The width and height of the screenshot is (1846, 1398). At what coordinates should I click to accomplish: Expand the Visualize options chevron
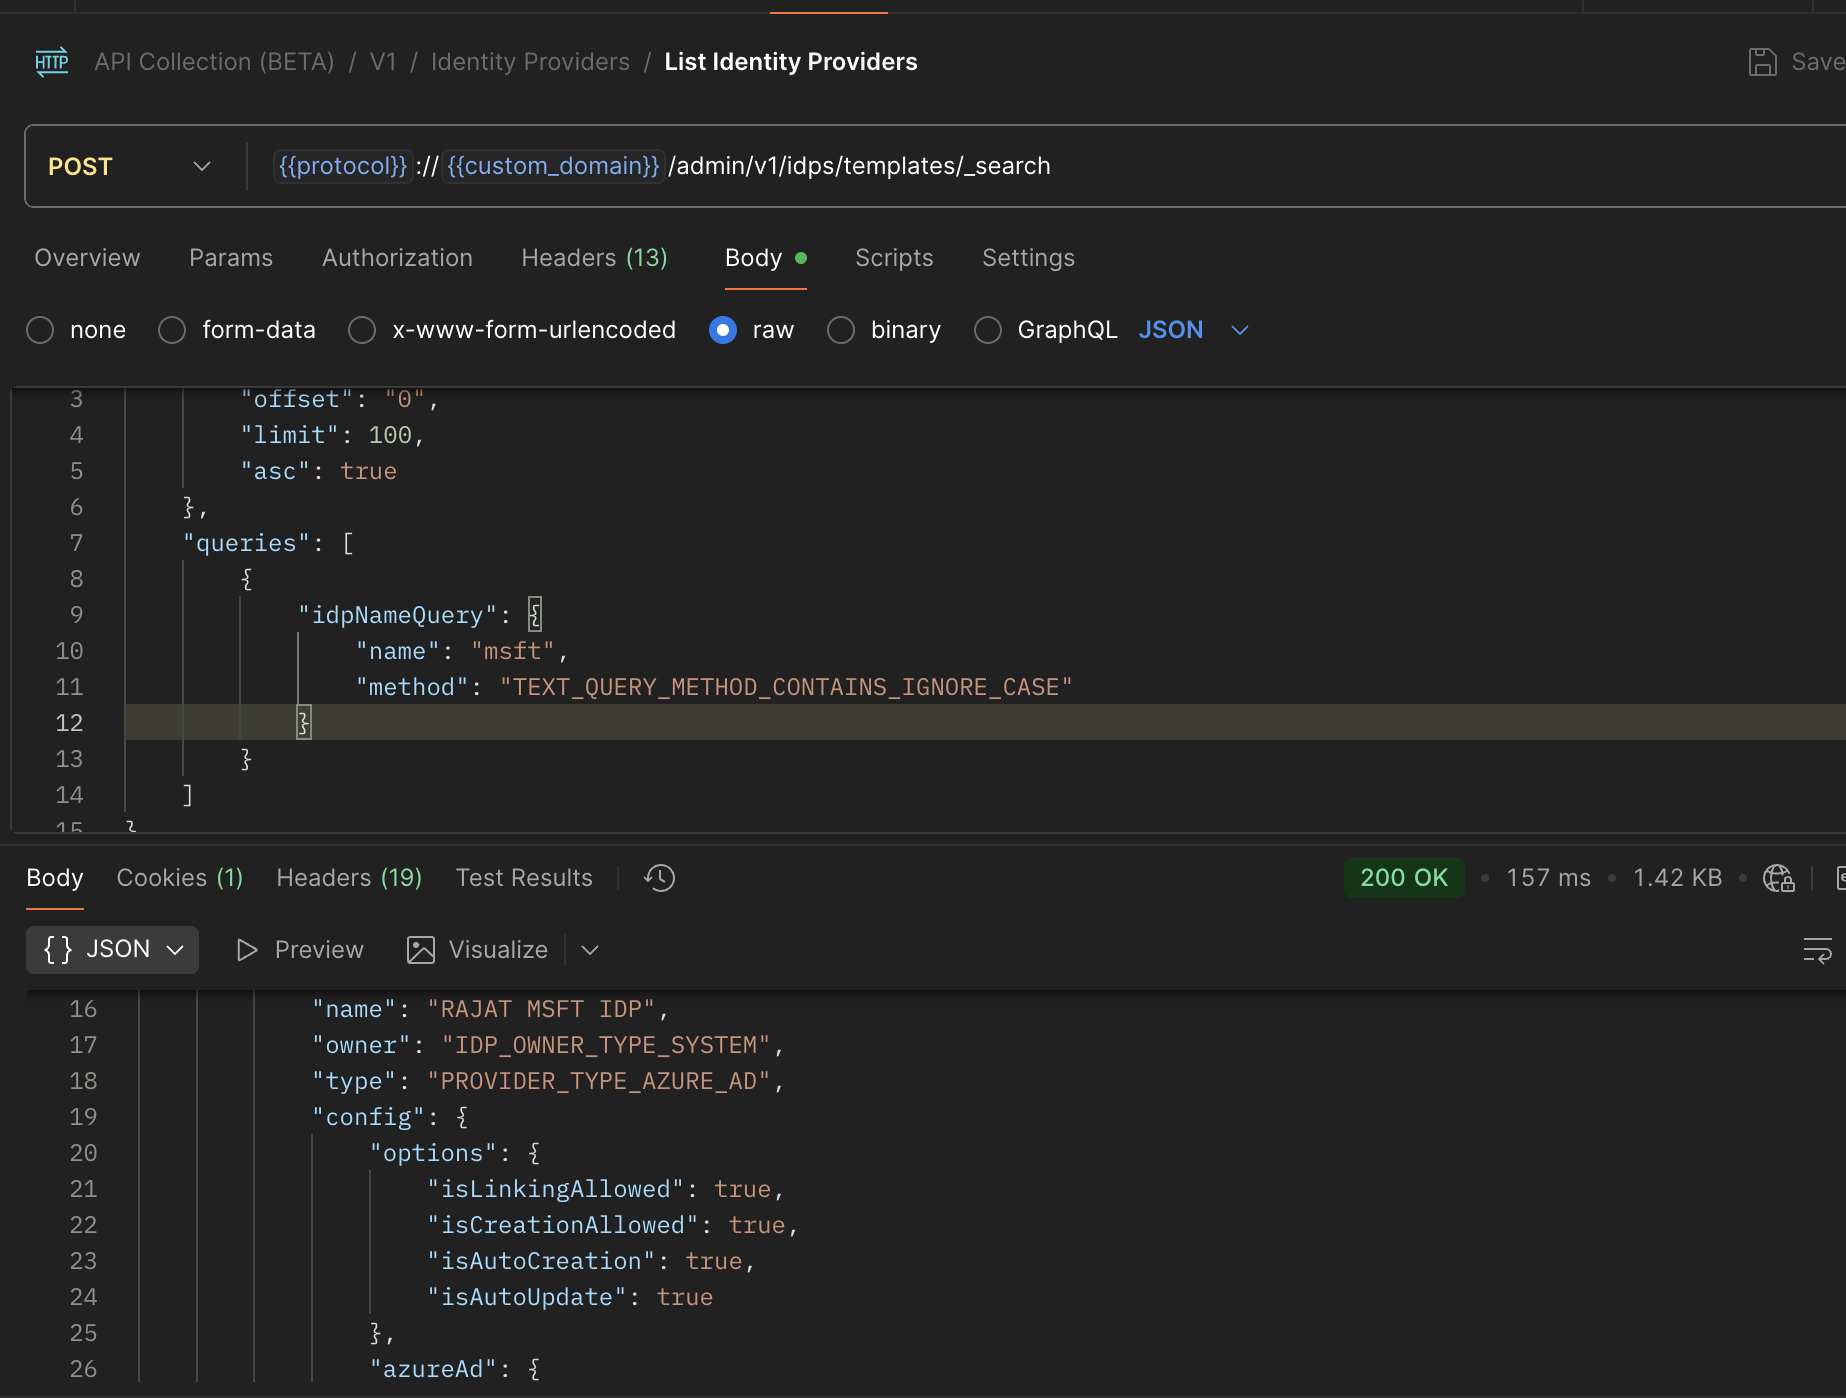[590, 950]
